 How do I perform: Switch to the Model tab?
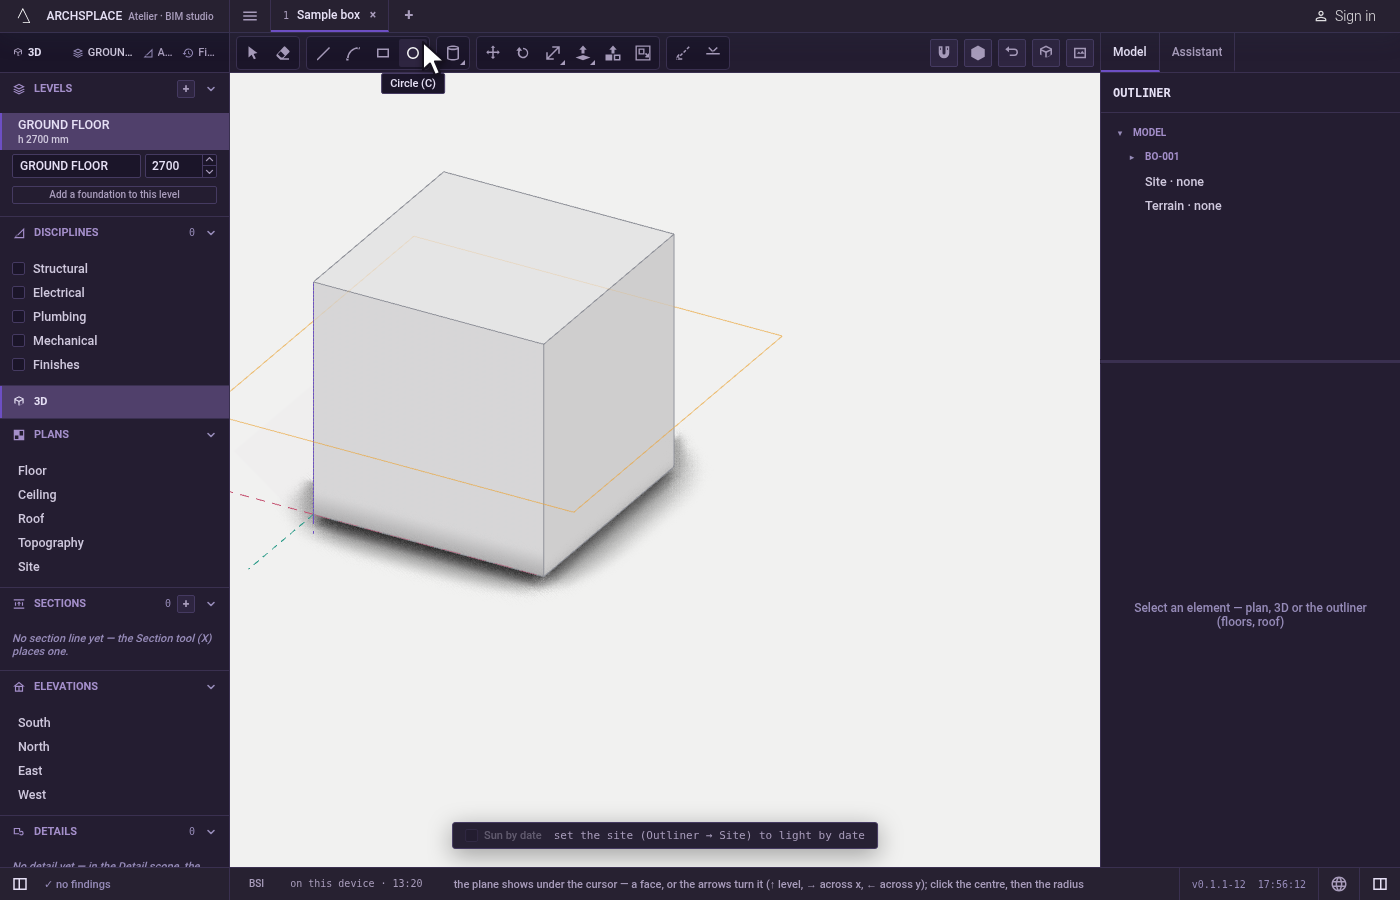(x=1130, y=52)
